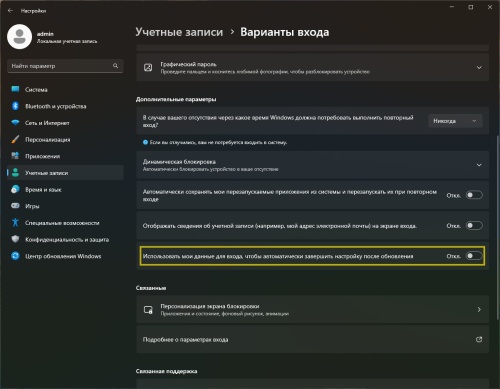Click external link icon for Подробнее о параметрах входа
Image resolution: width=500 pixels, height=389 pixels.
[479, 339]
